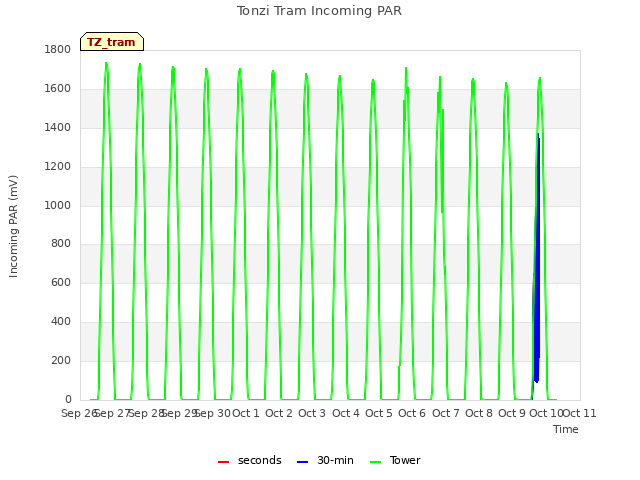This screenshot has height=480, width=640.
Task: Click the Oct 11 date tick label
Action: (x=580, y=413)
